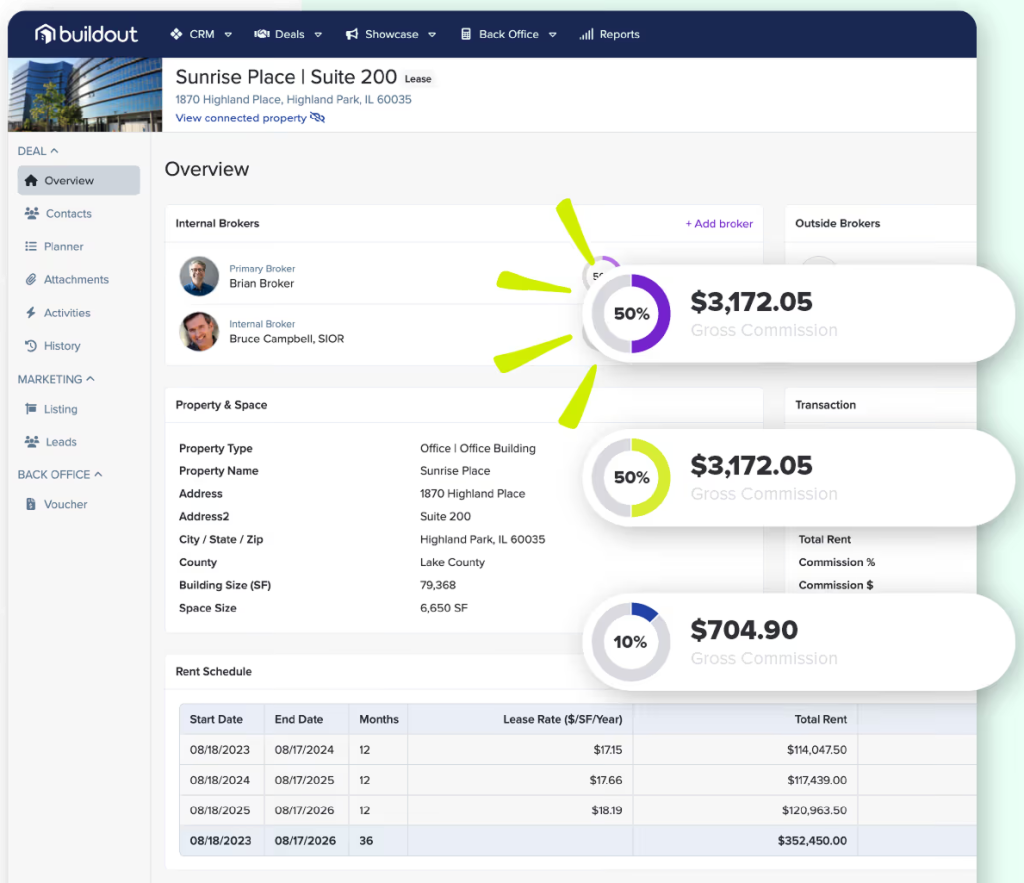
Task: Click the History clock icon
Action: click(31, 345)
